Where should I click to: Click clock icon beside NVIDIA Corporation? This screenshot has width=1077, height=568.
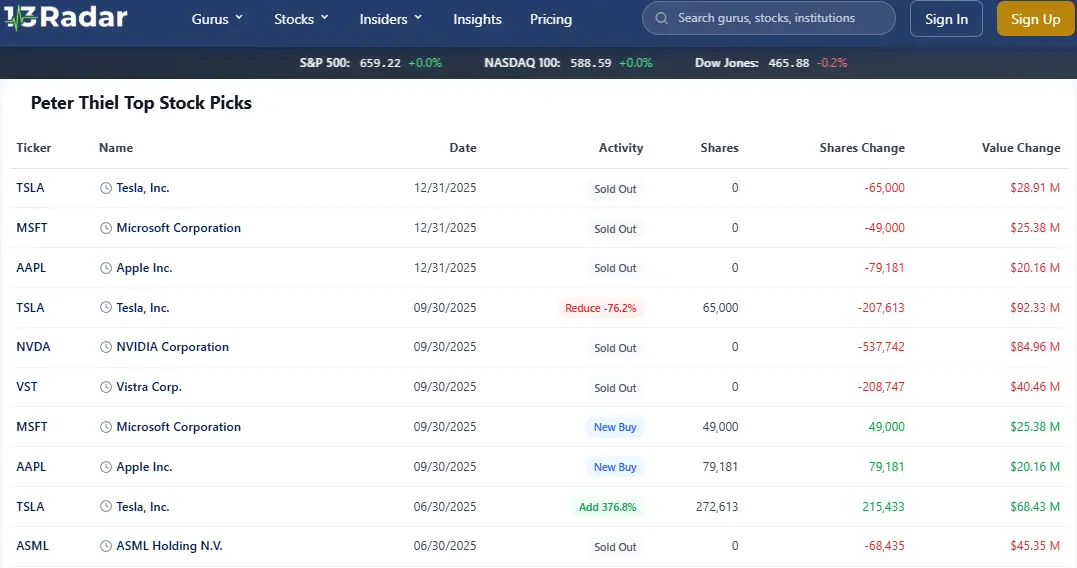click(x=107, y=347)
